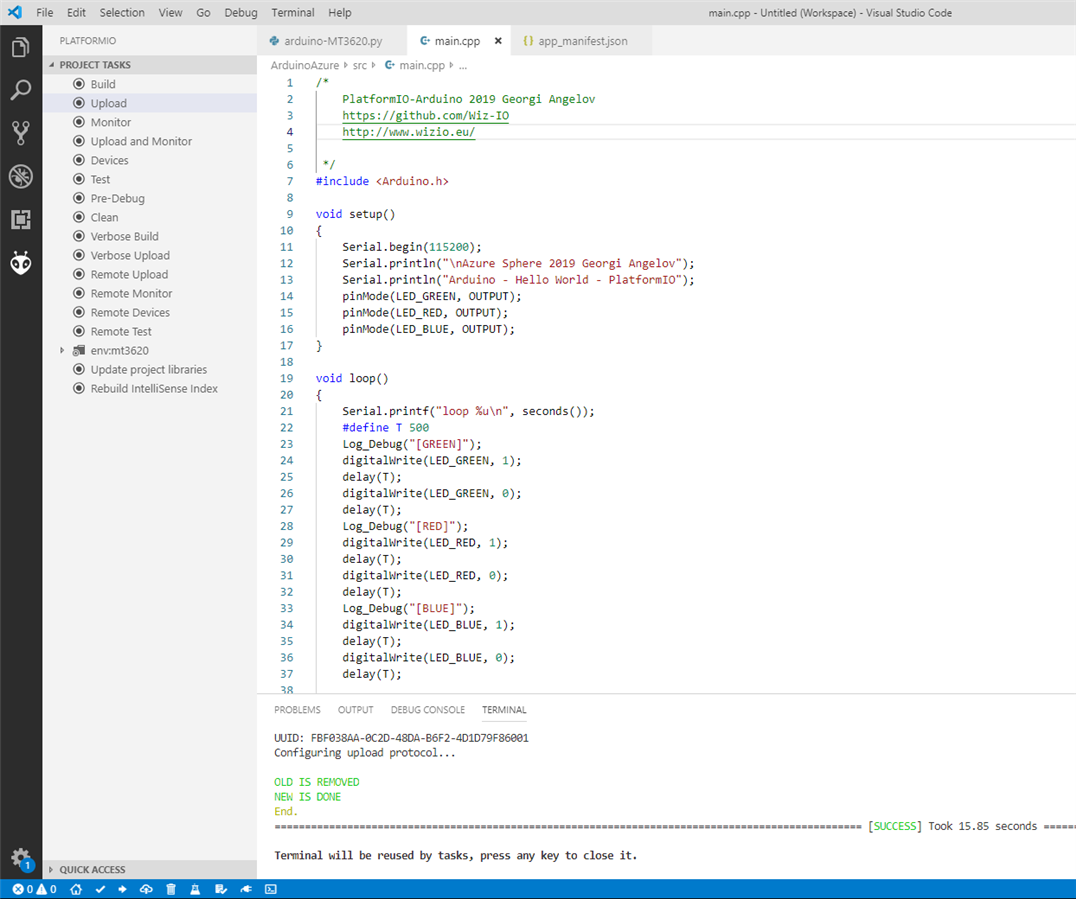Screen dimensions: 1076x899
Task: Open the Serial Monitor plug icon
Action: 246,889
